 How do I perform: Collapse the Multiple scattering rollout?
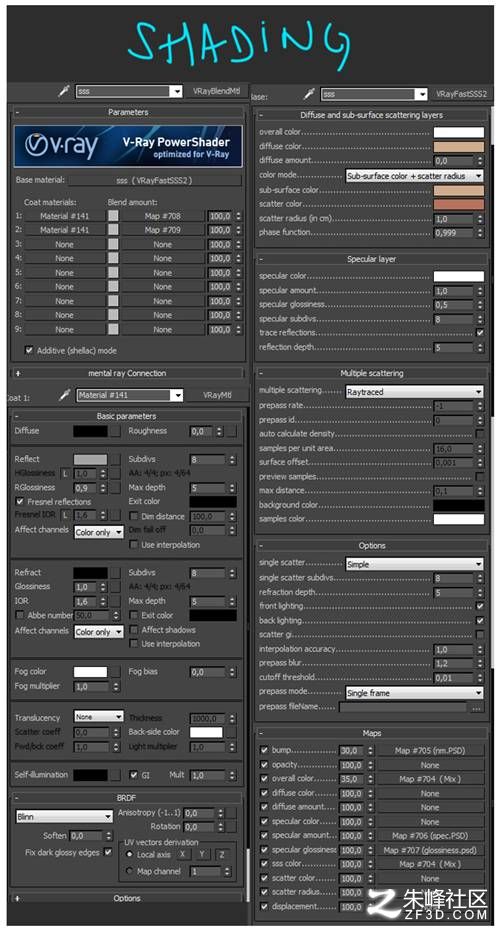(x=372, y=373)
